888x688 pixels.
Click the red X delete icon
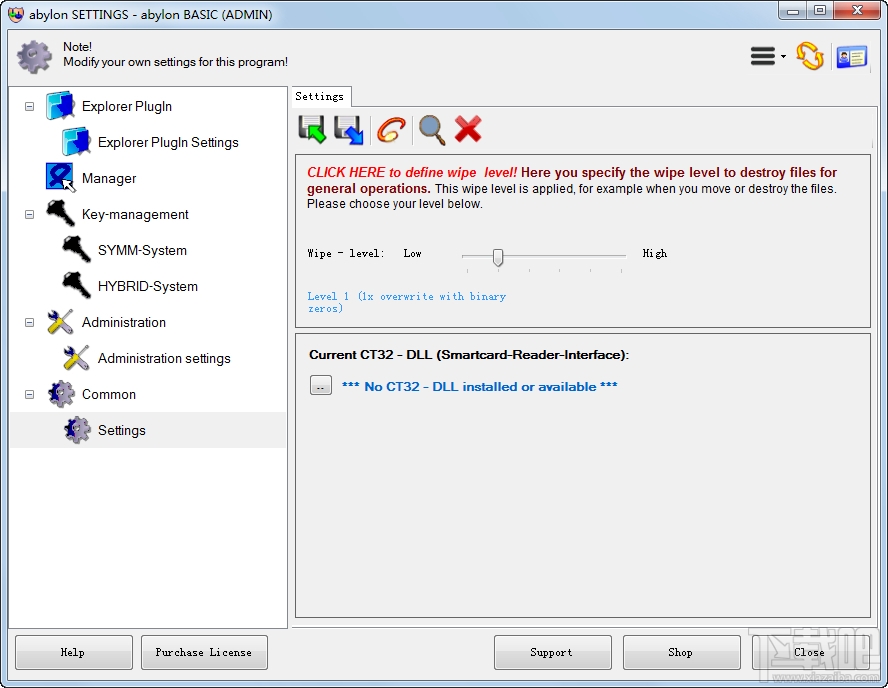(468, 129)
